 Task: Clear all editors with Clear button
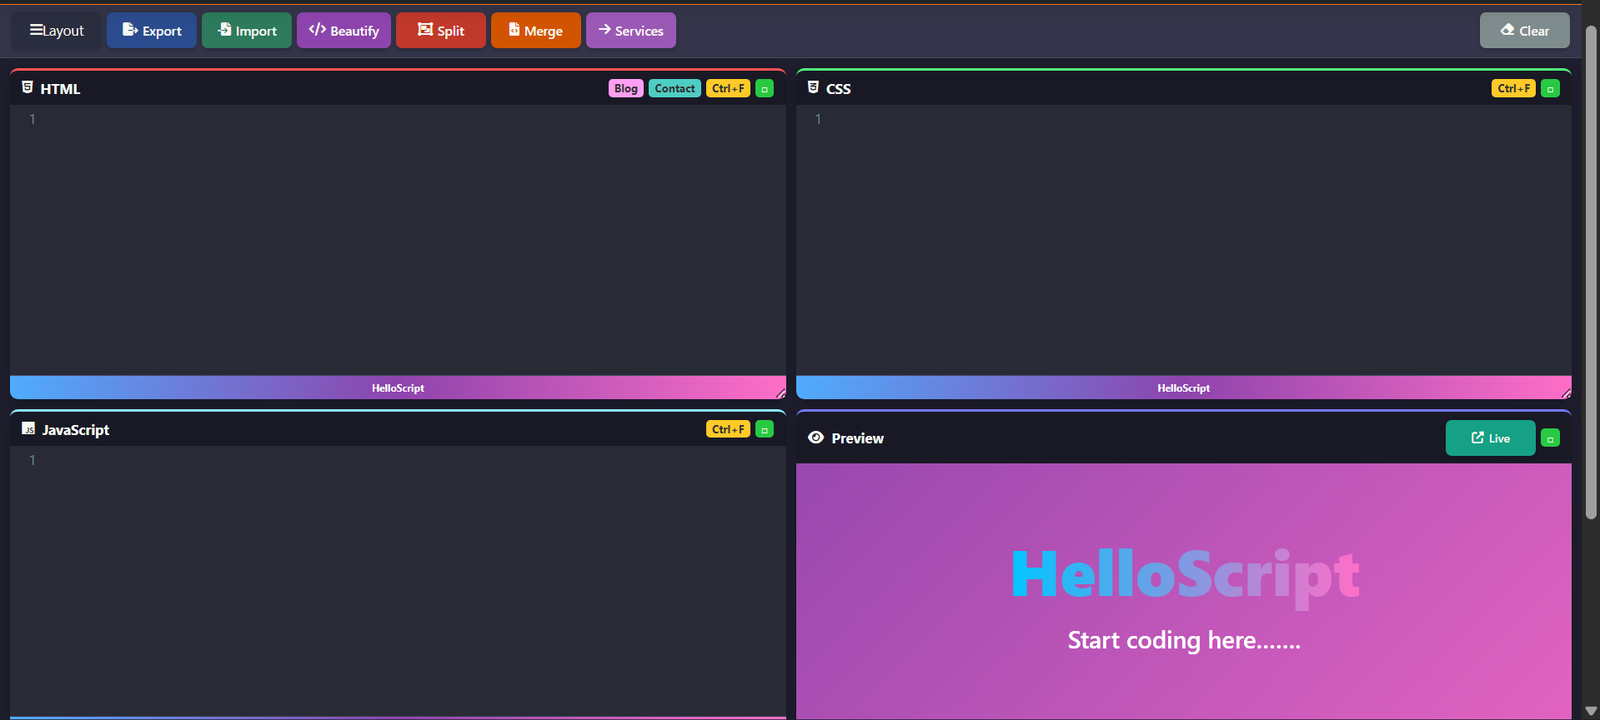tap(1525, 30)
